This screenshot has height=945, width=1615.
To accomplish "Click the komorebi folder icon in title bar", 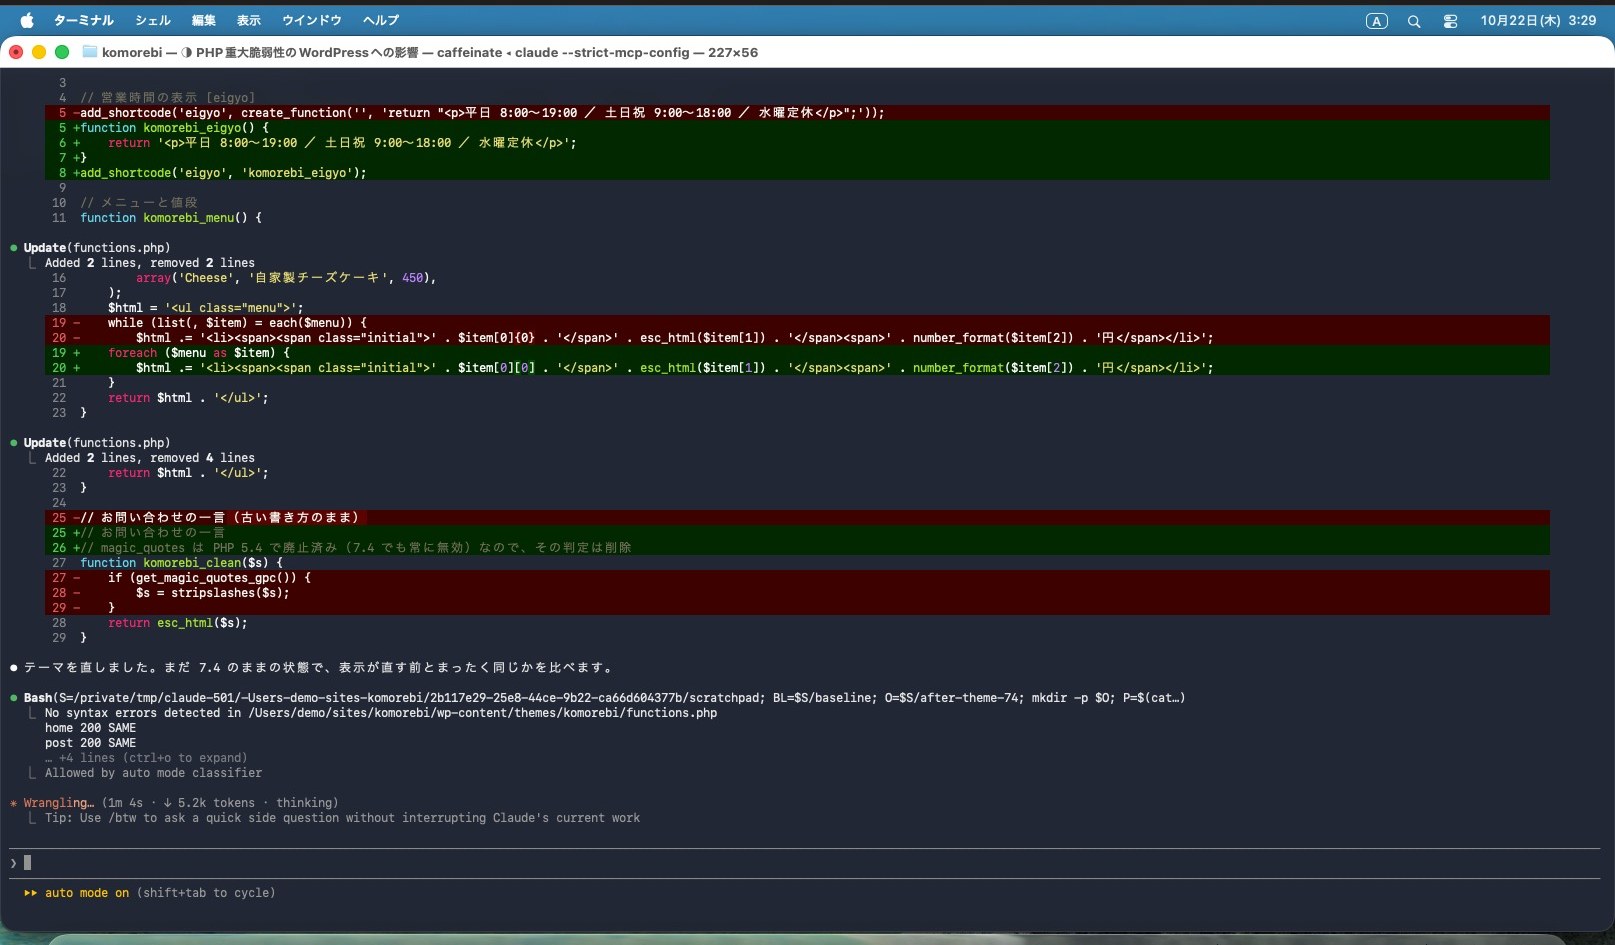I will pos(89,52).
